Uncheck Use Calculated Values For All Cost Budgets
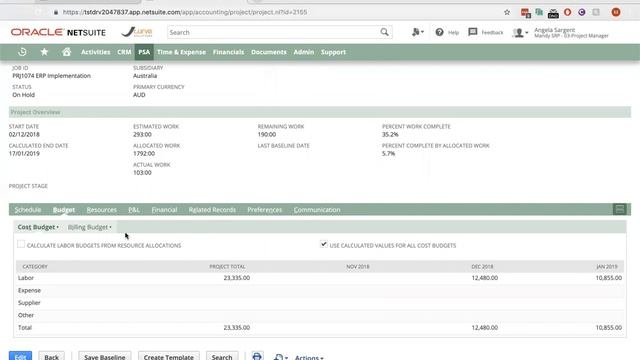 point(324,244)
